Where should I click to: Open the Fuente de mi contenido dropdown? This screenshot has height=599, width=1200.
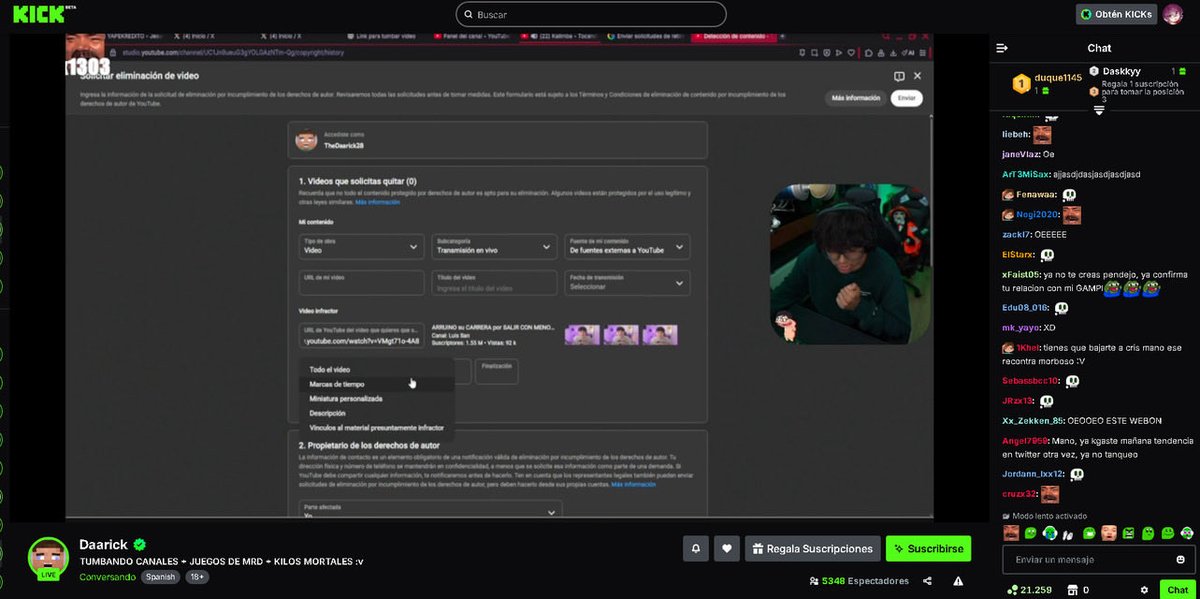[x=627, y=247]
